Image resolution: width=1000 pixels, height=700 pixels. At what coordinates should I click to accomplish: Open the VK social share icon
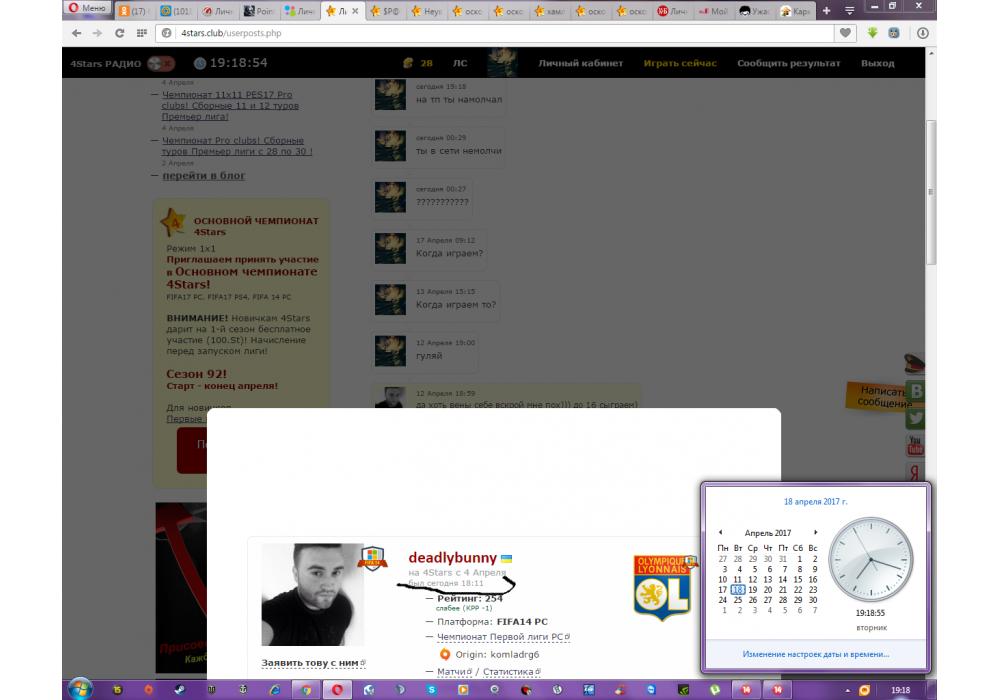point(914,392)
